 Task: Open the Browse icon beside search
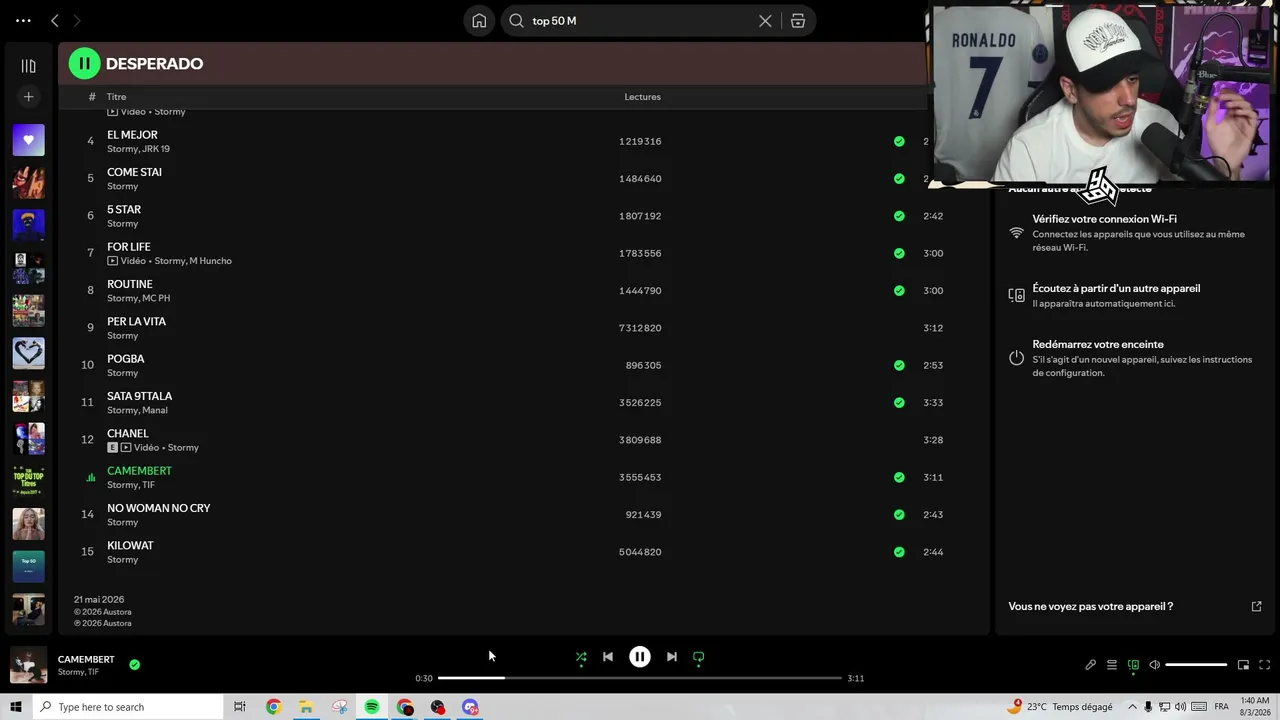click(x=798, y=21)
